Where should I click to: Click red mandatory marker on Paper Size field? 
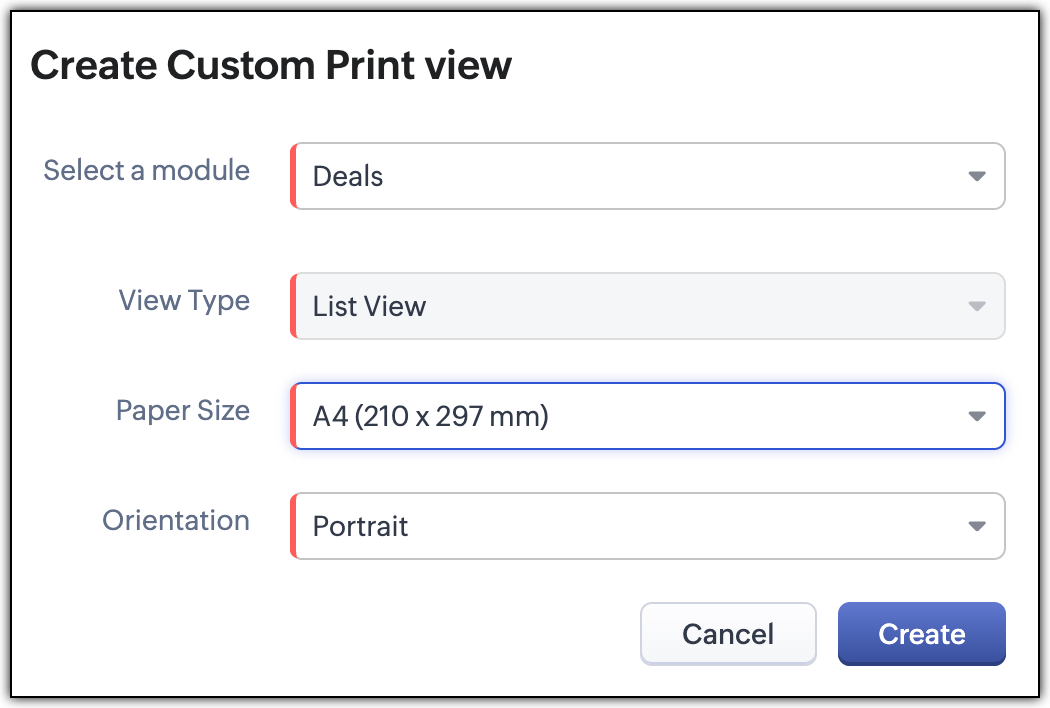(294, 416)
